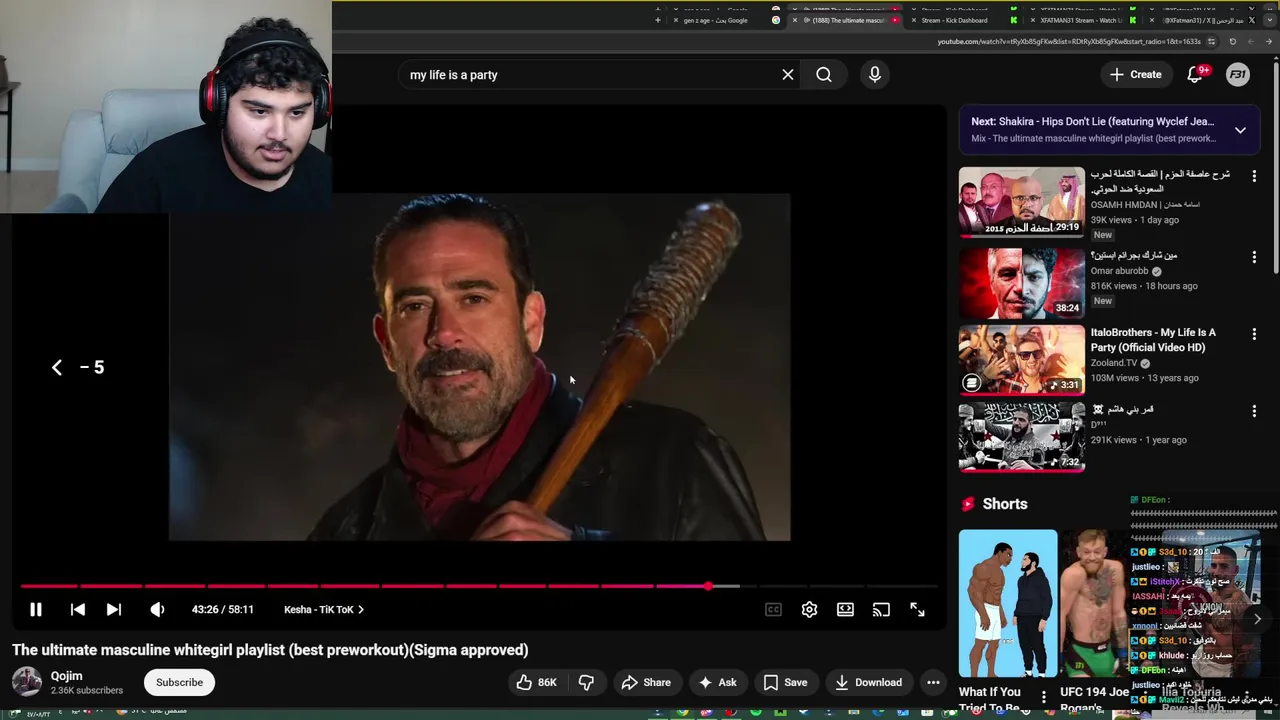Open the 29:19 OSAMH HMDAN video thumbnail
1280x720 pixels.
tap(1021, 202)
